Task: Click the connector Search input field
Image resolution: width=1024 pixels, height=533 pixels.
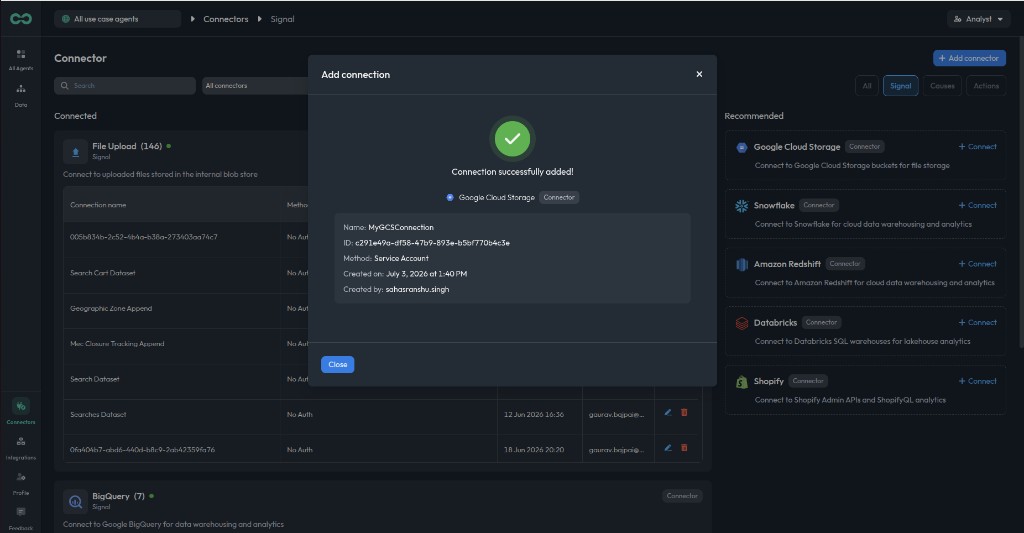Action: [x=125, y=86]
